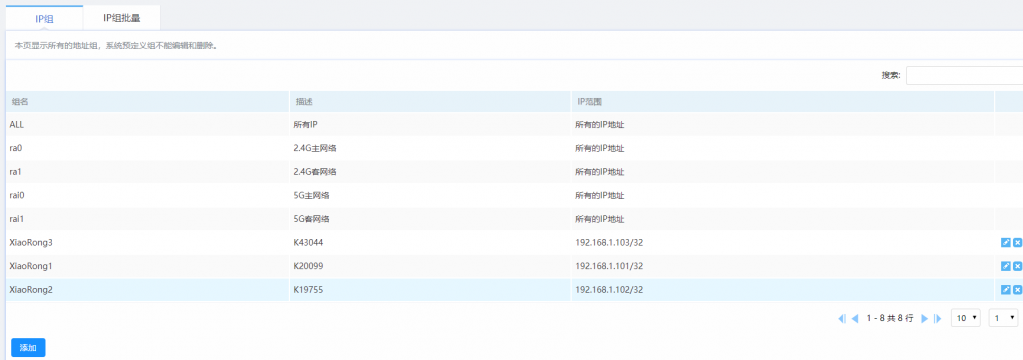
Task: Switch to IP组 tab
Action: [x=44, y=18]
